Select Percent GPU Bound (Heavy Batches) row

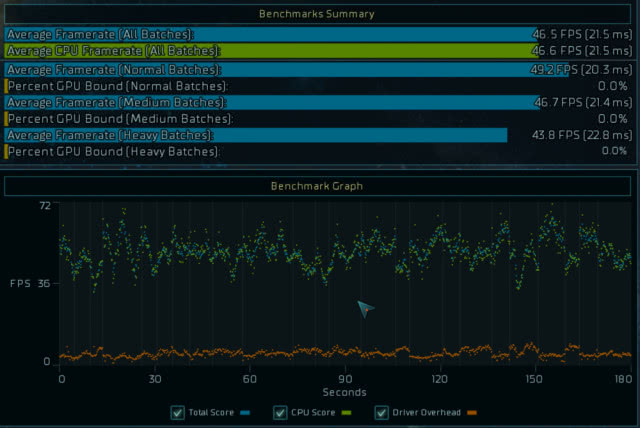click(x=318, y=151)
